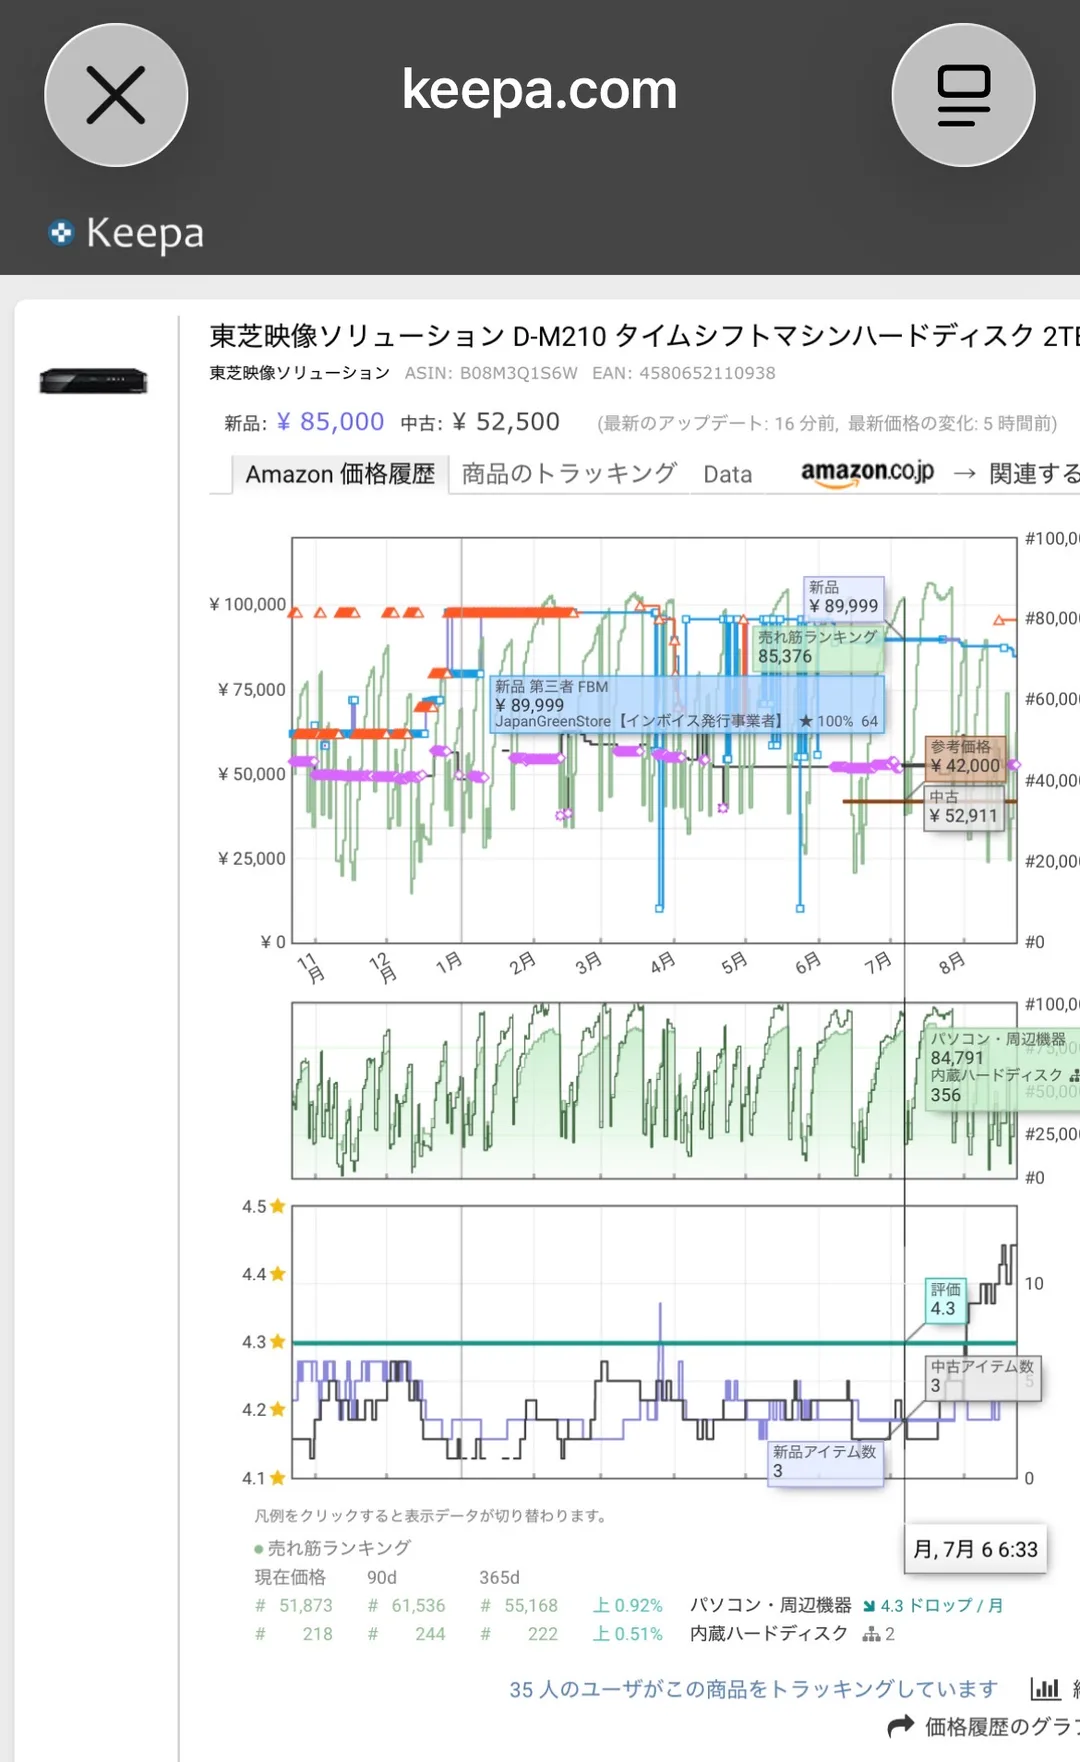The height and width of the screenshot is (1762, 1080).
Task: Click the 評価 4.3 rating tooltip
Action: [x=945, y=1300]
